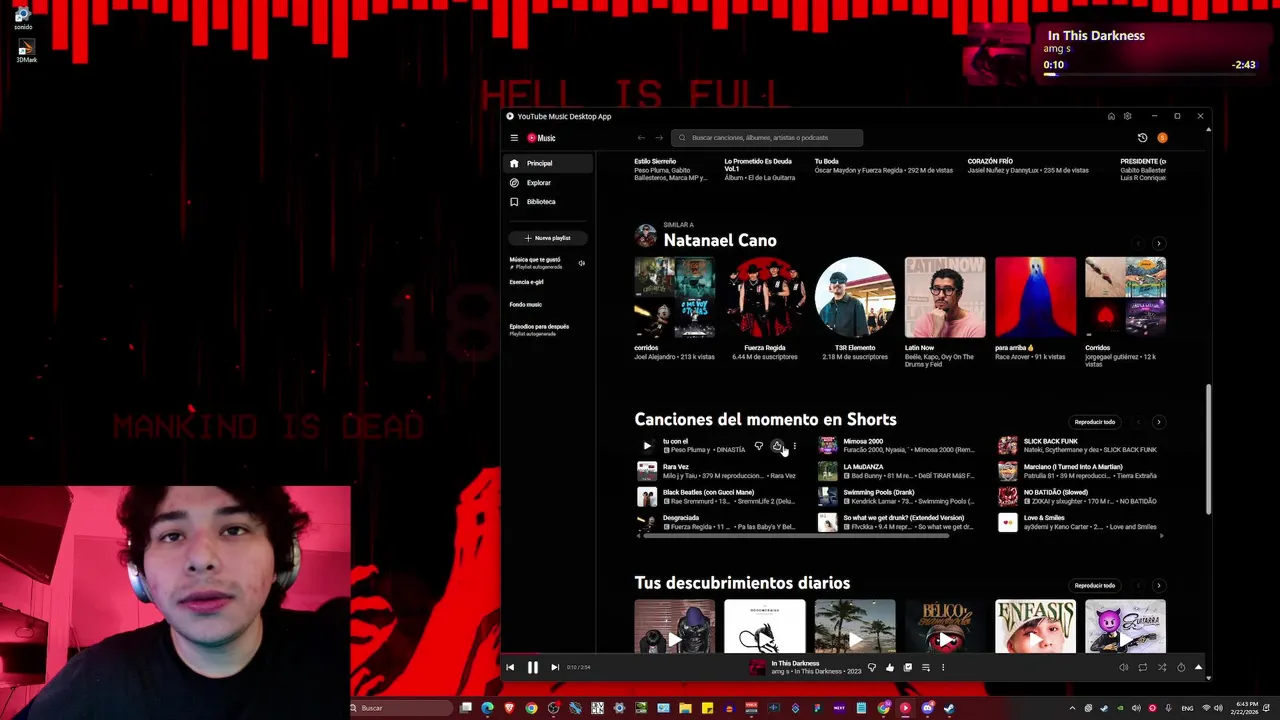Go back with the left arrow
1280x720 pixels.
pyautogui.click(x=641, y=138)
